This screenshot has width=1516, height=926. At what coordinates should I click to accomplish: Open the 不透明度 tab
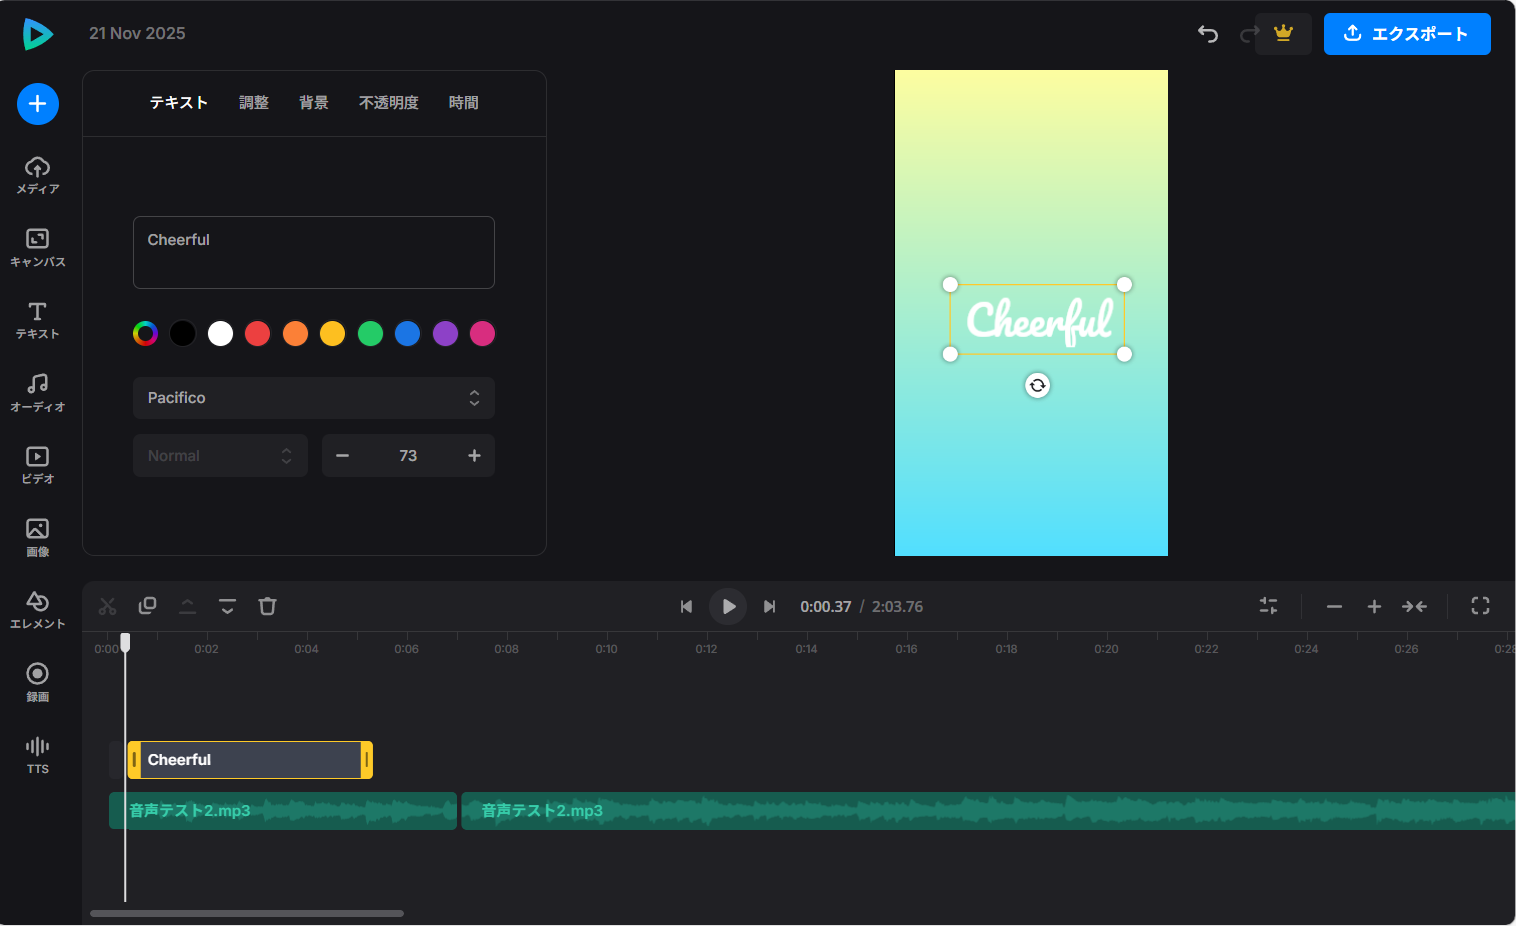388,102
